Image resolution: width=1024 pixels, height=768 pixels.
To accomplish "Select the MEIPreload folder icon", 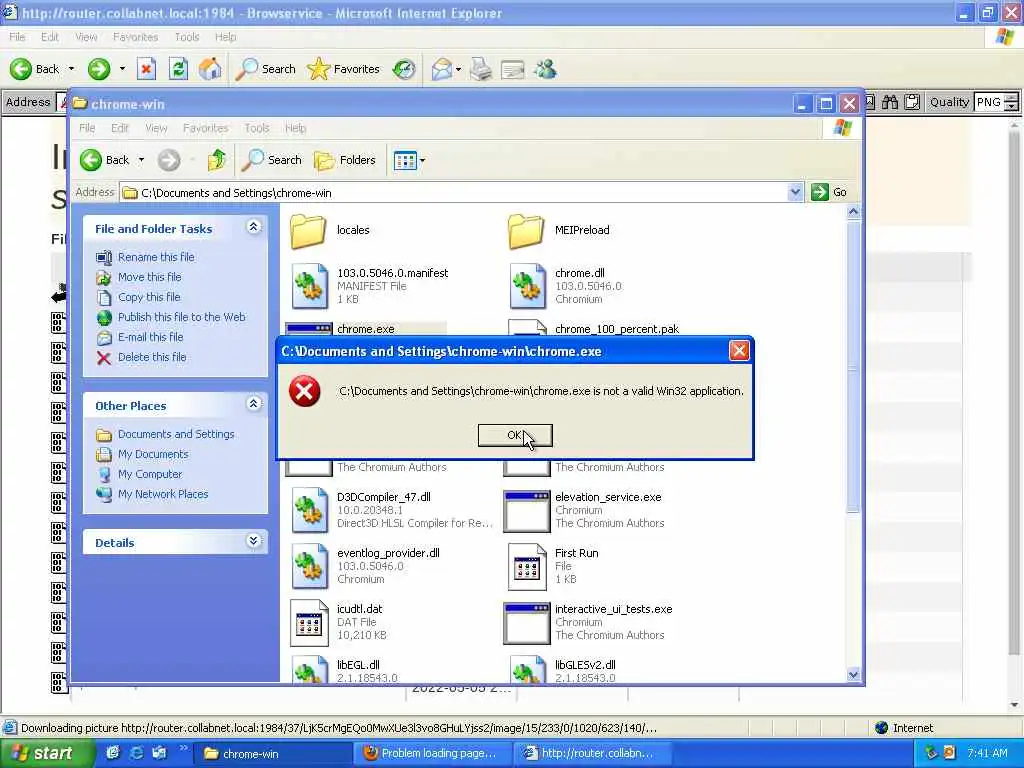I will point(526,230).
